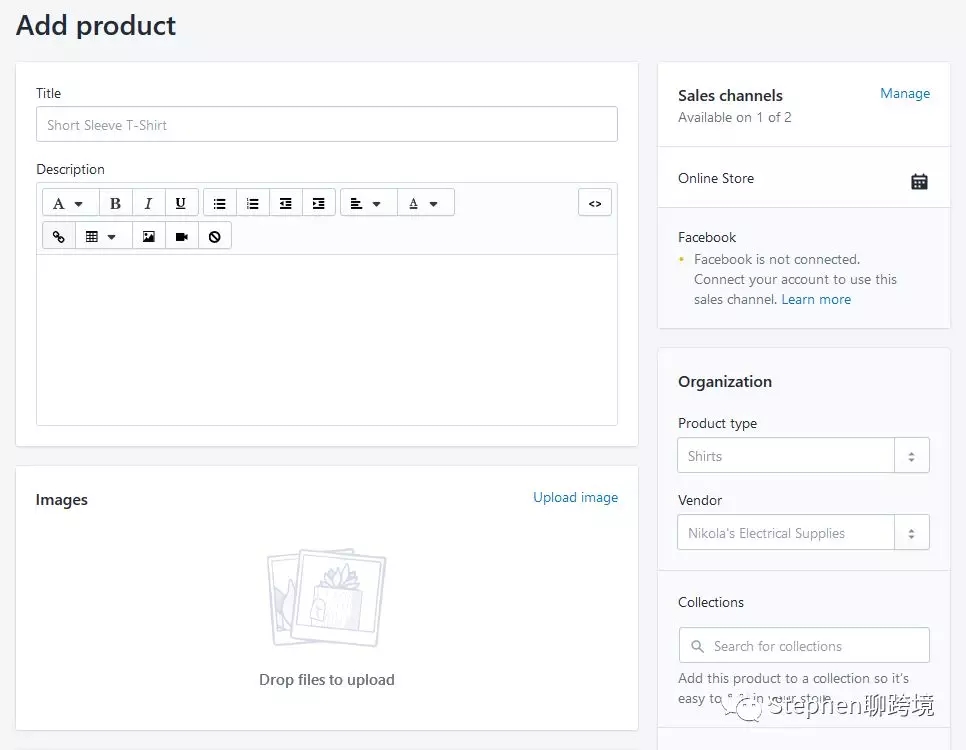Insert a hyperlink using the link icon
The height and width of the screenshot is (750, 966).
(58, 235)
